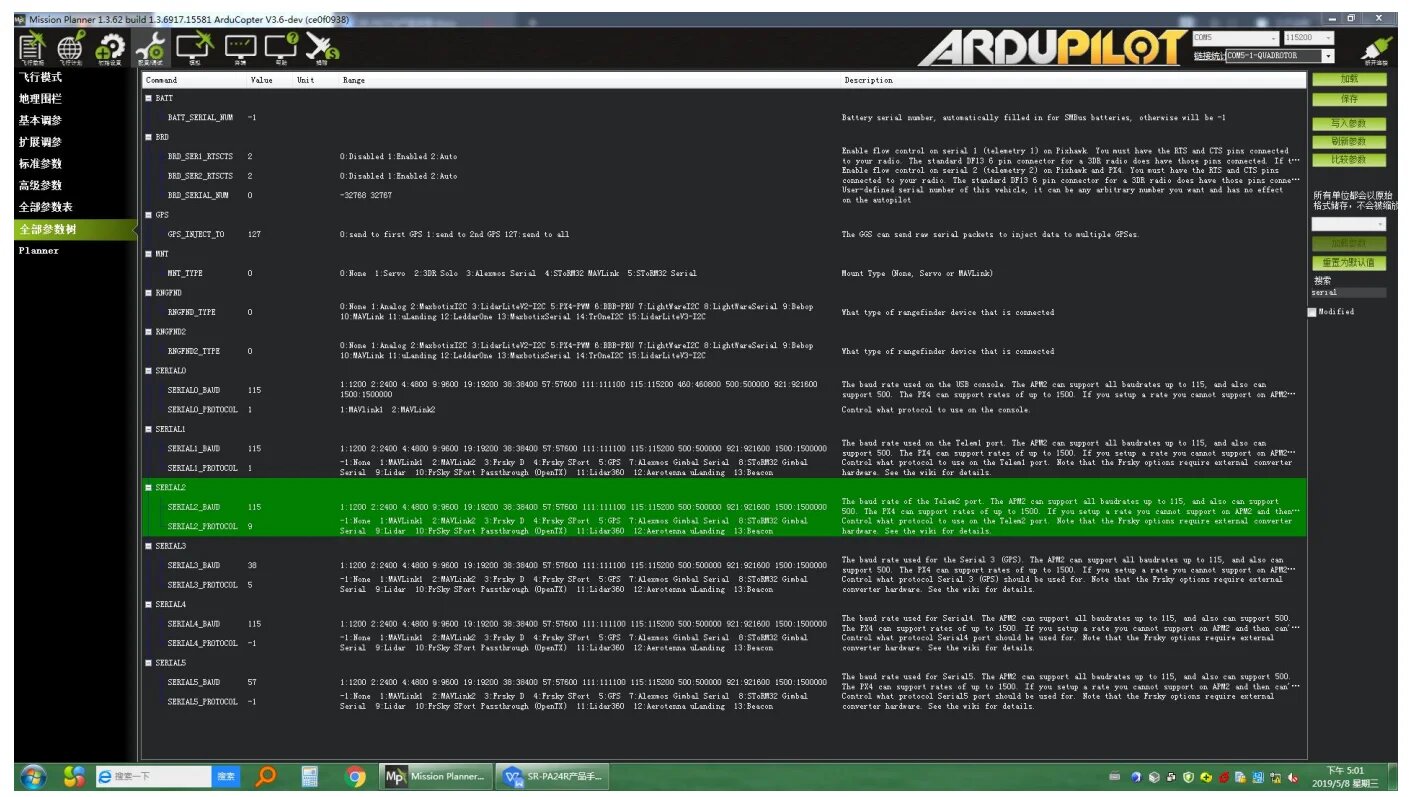Open the Simulation monitor icon

[x=194, y=46]
